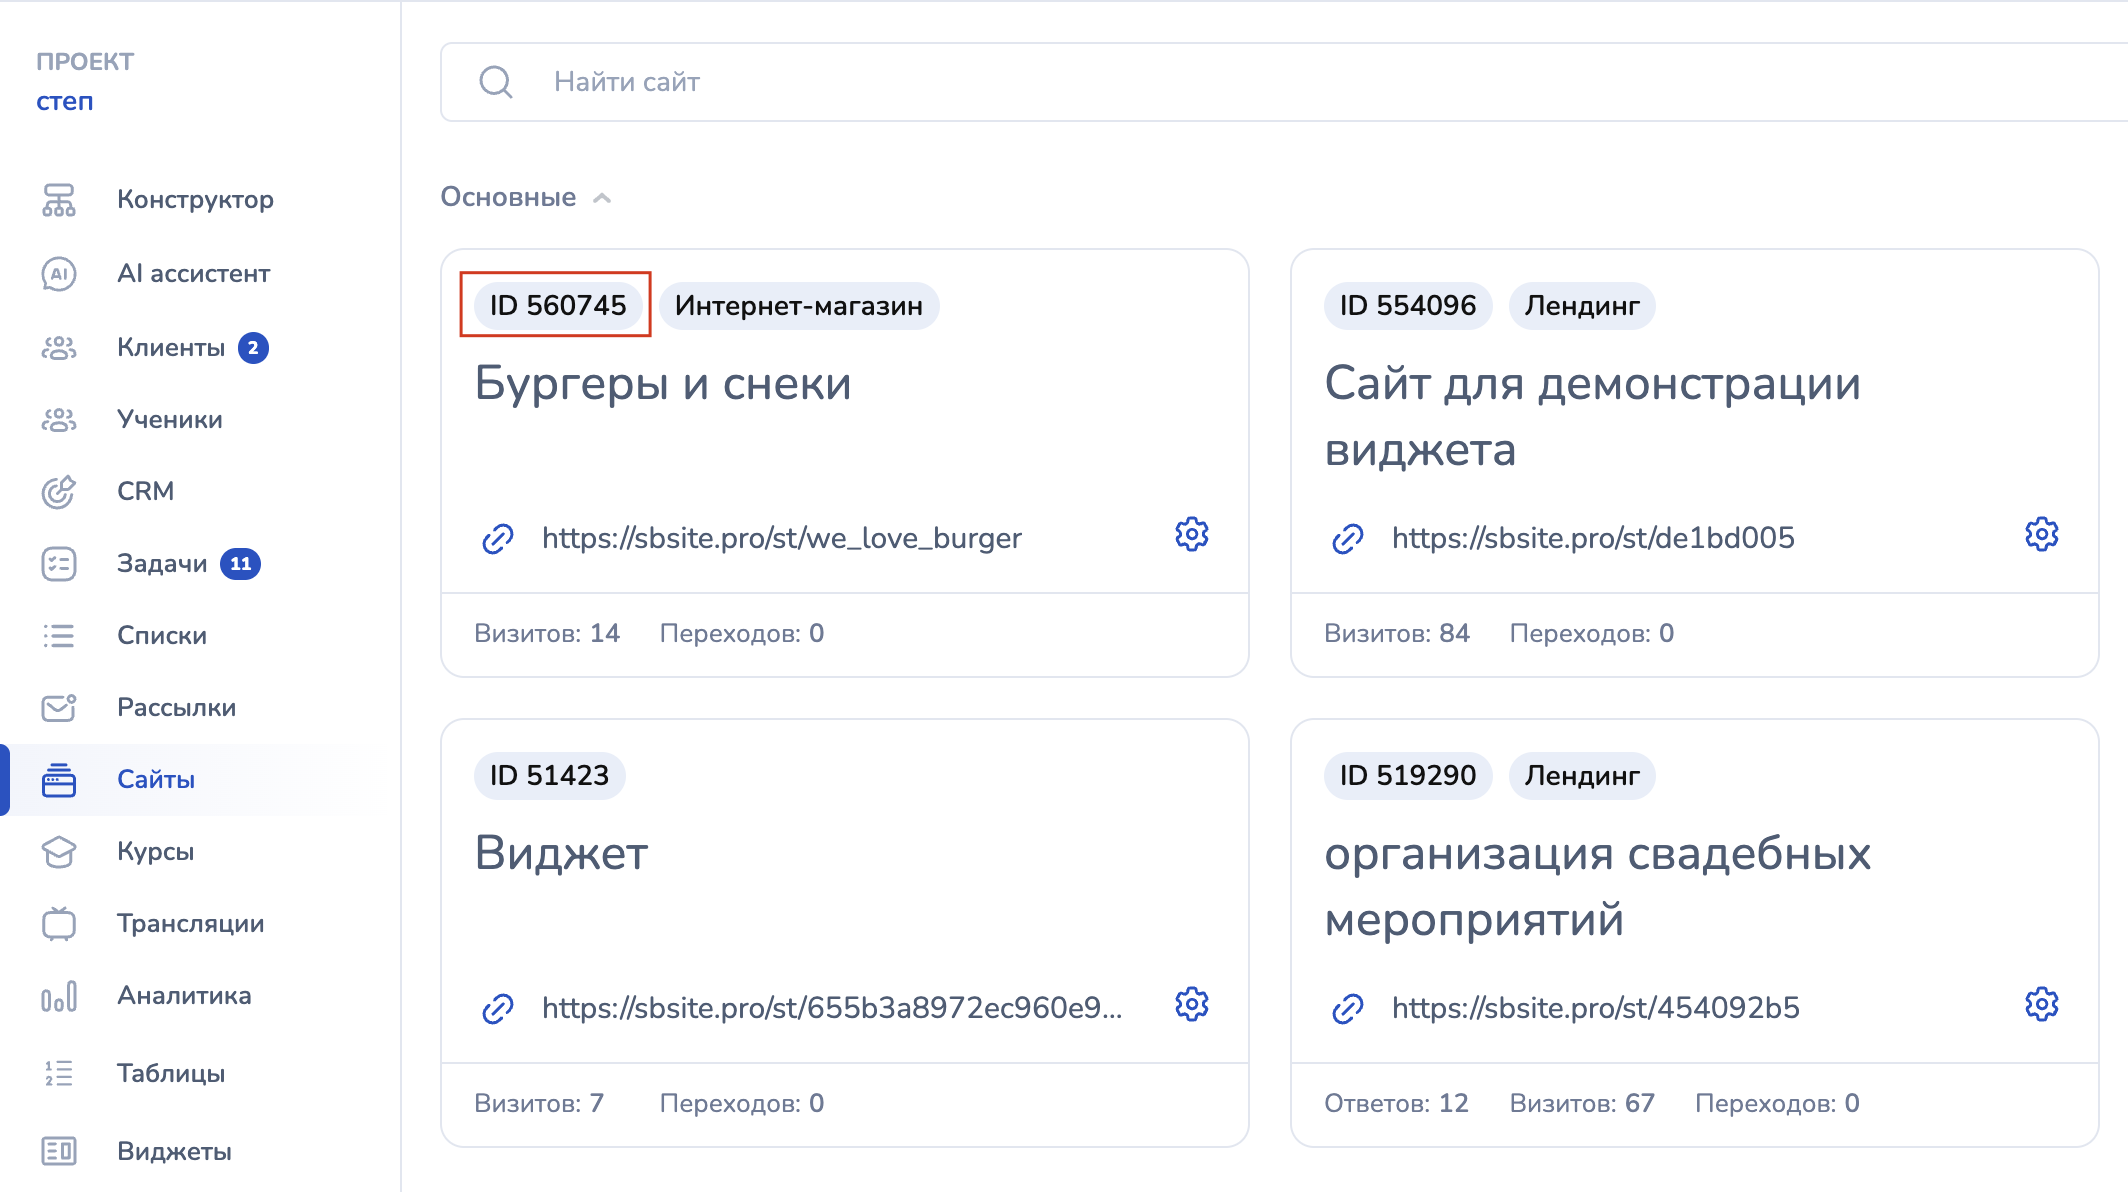Go to the Задачи section

162,564
